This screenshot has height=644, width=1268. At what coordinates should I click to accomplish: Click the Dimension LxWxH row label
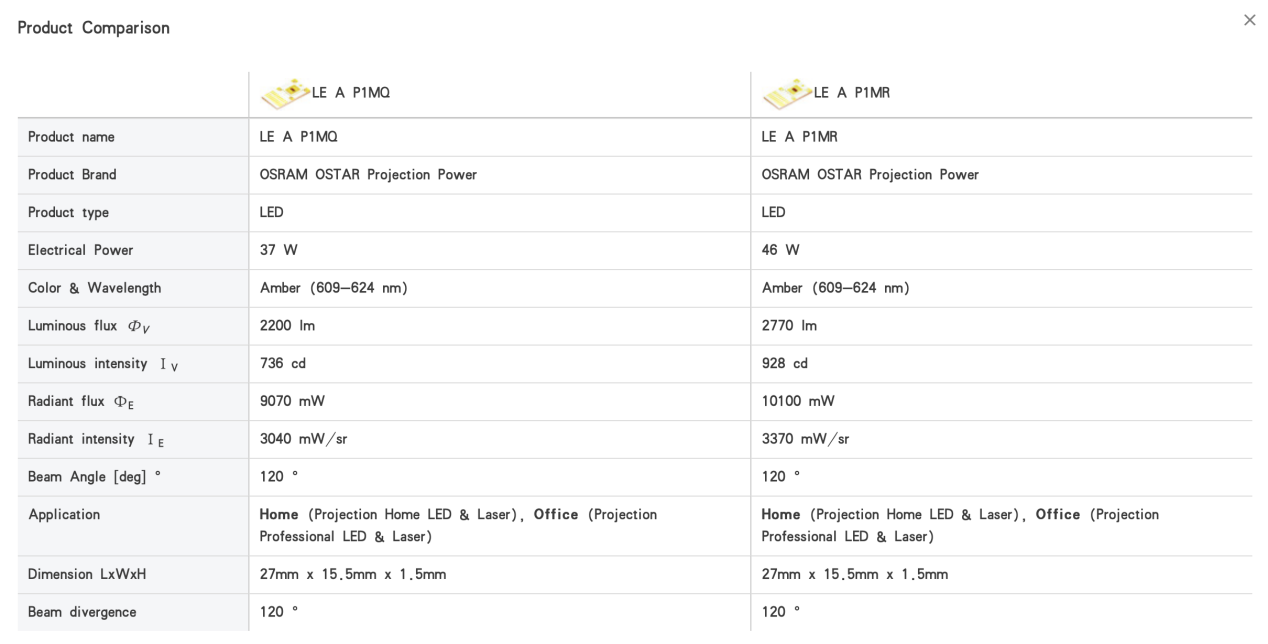point(87,574)
